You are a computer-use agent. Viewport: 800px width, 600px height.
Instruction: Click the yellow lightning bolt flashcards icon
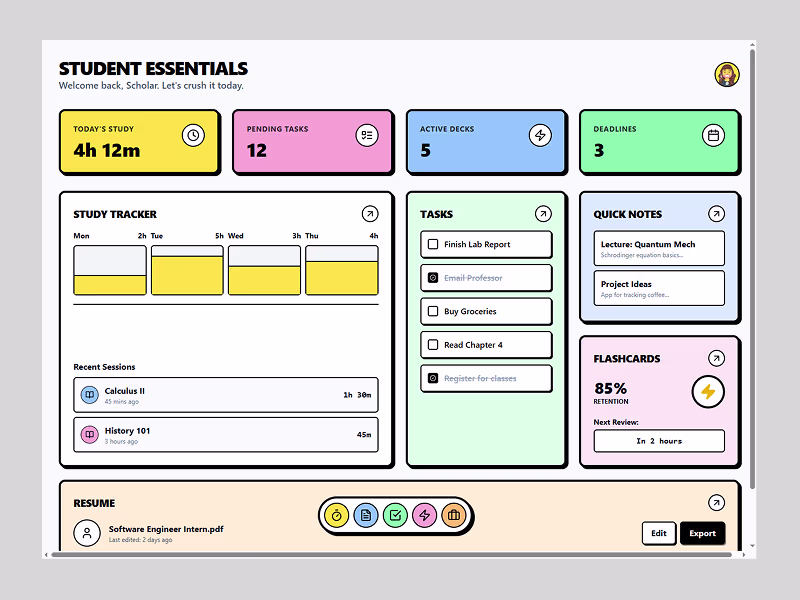(708, 392)
